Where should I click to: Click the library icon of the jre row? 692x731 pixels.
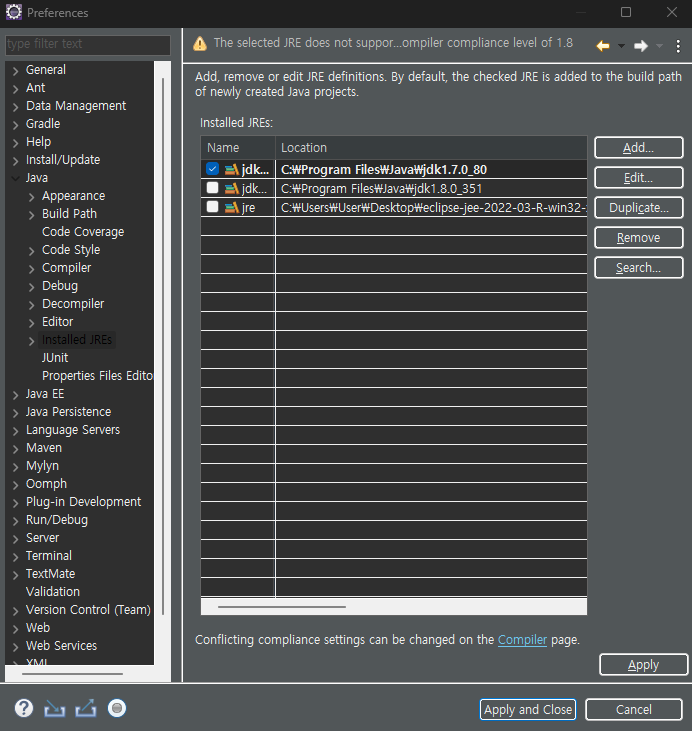(x=232, y=207)
